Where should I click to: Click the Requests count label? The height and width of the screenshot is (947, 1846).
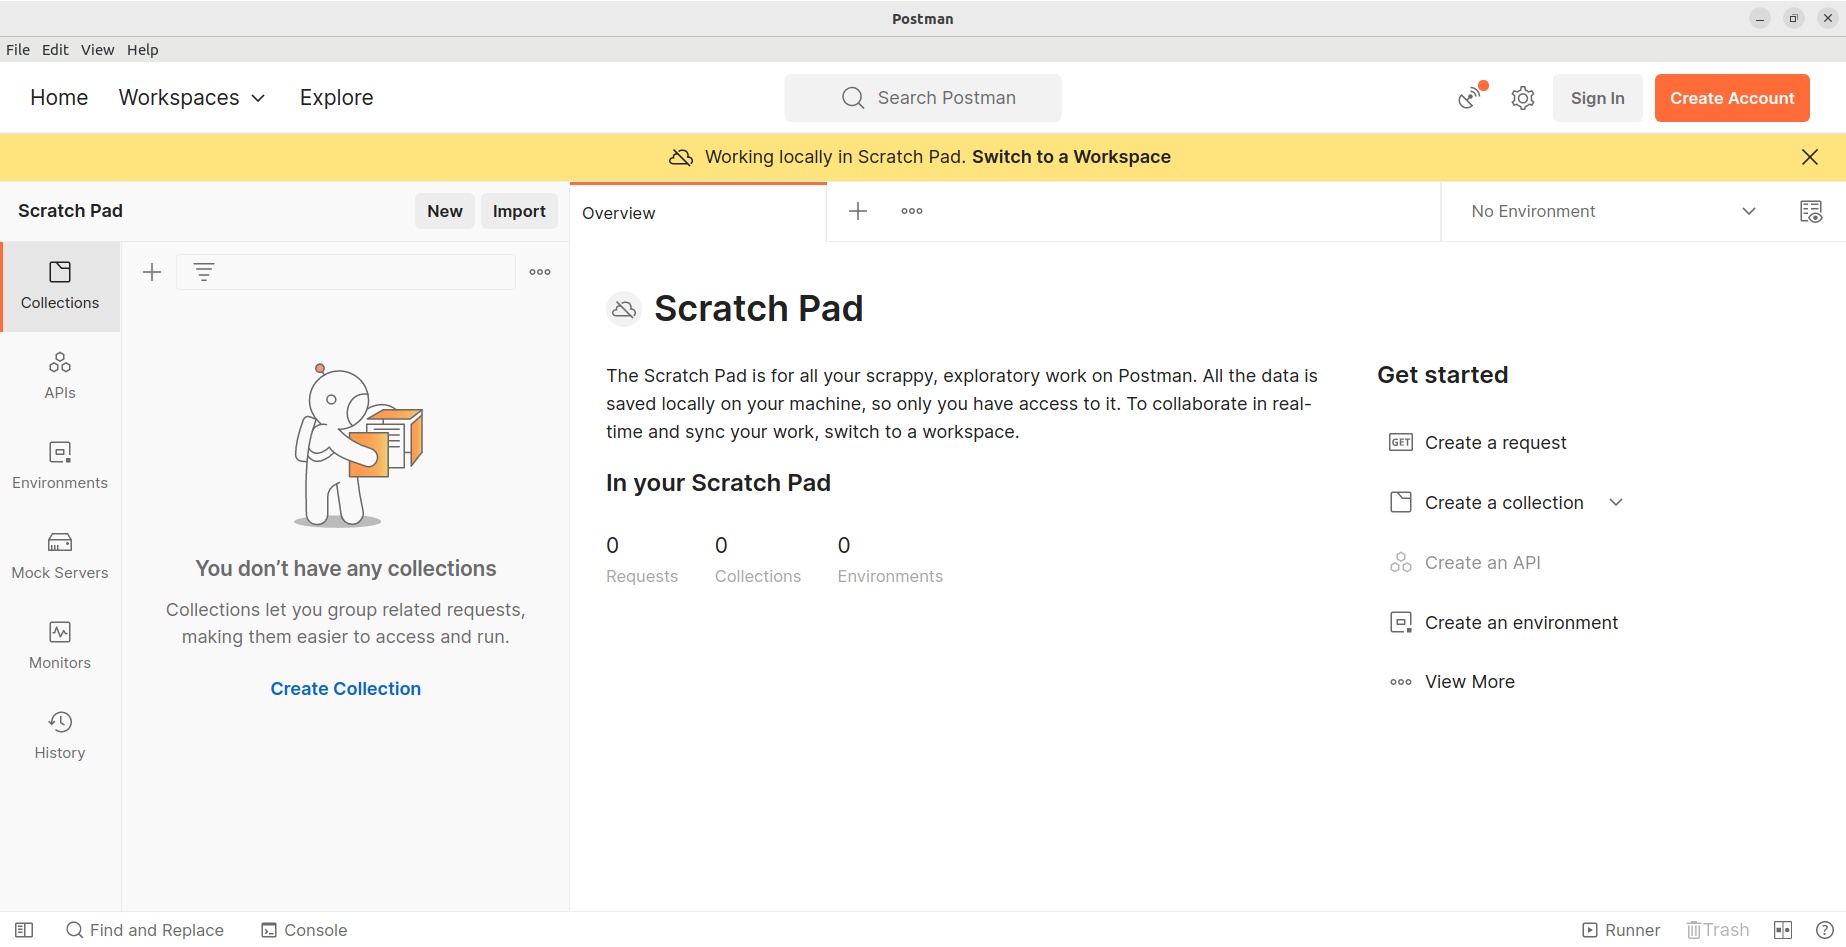[642, 576]
